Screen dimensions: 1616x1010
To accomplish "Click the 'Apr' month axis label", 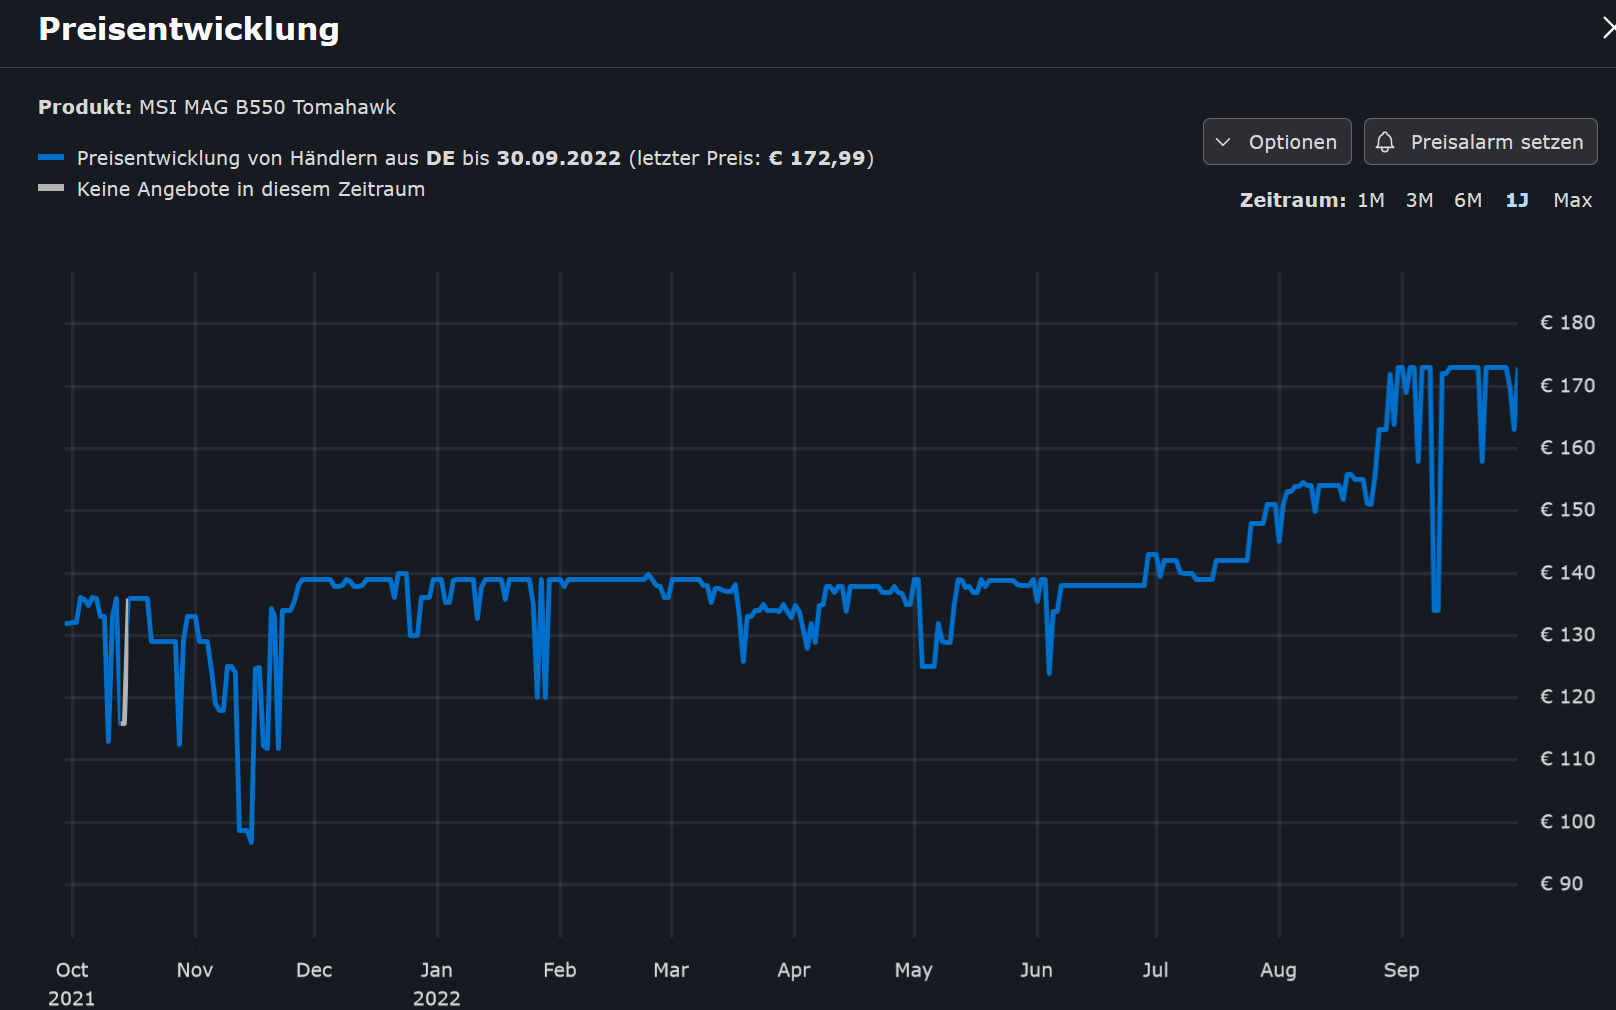I will click(794, 970).
